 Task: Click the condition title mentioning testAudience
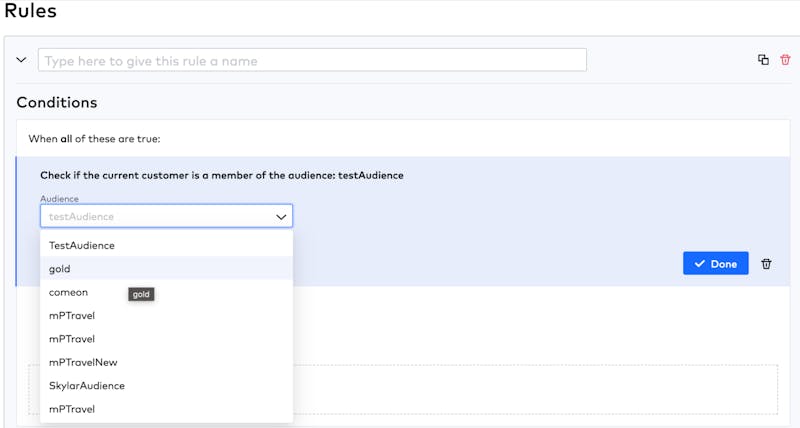coord(222,175)
